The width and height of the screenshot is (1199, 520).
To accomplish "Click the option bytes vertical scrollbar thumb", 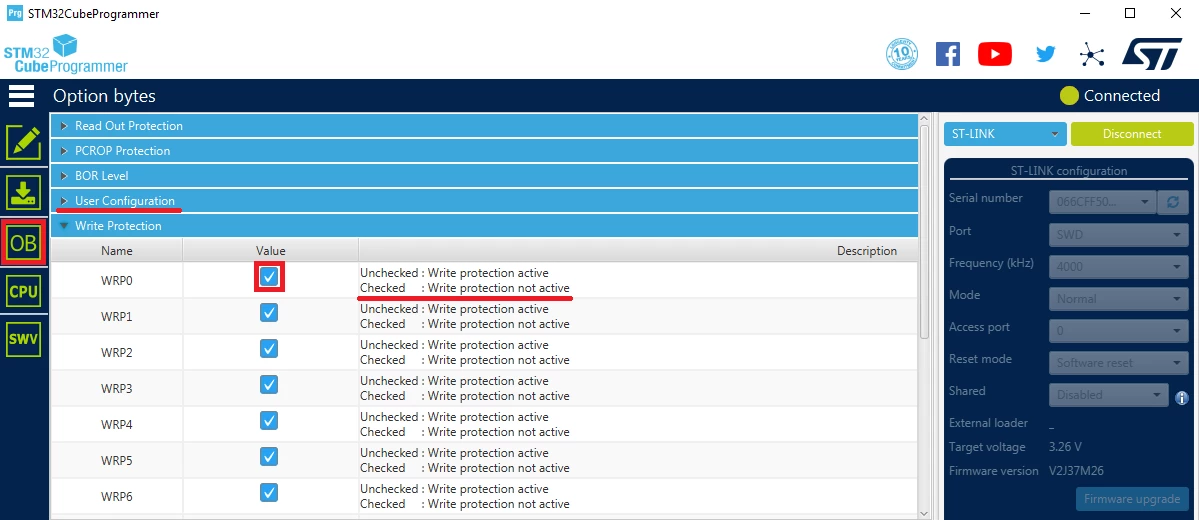I will [x=924, y=232].
